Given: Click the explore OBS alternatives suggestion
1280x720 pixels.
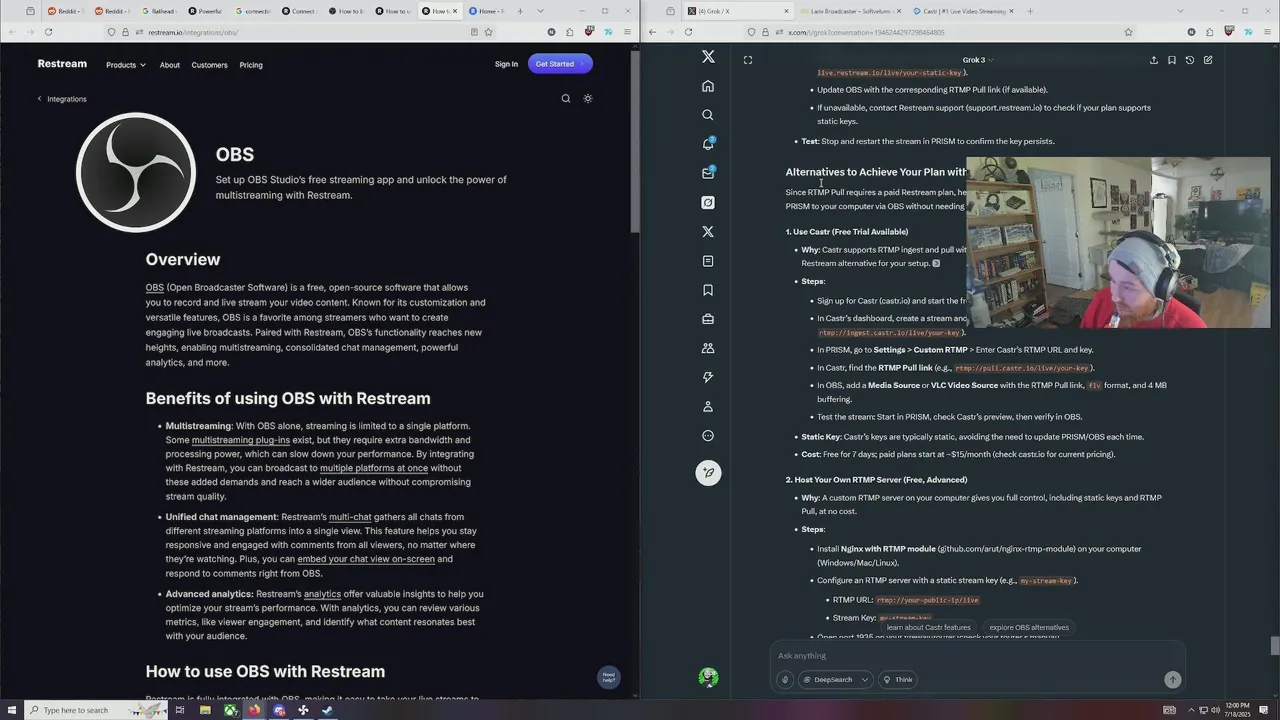Looking at the screenshot, I should coord(1029,628).
